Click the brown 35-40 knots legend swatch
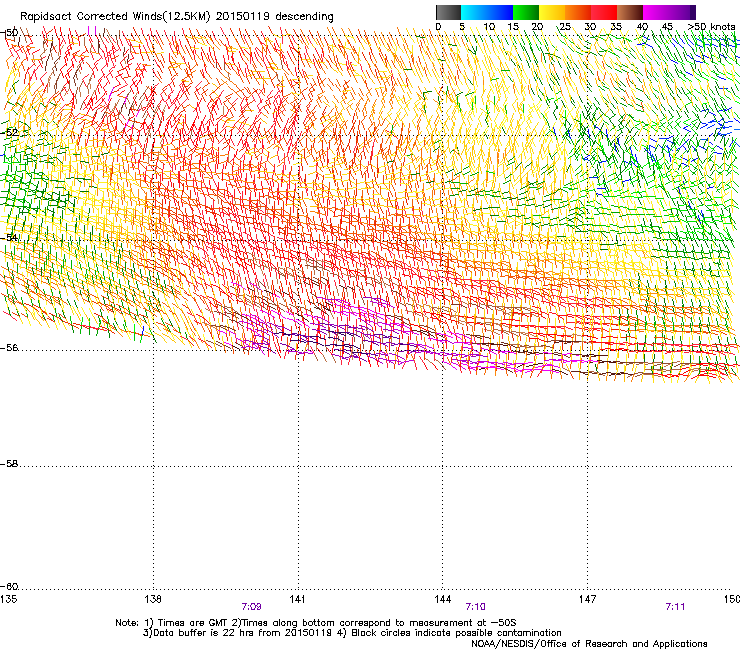740x650 pixels. coord(630,12)
